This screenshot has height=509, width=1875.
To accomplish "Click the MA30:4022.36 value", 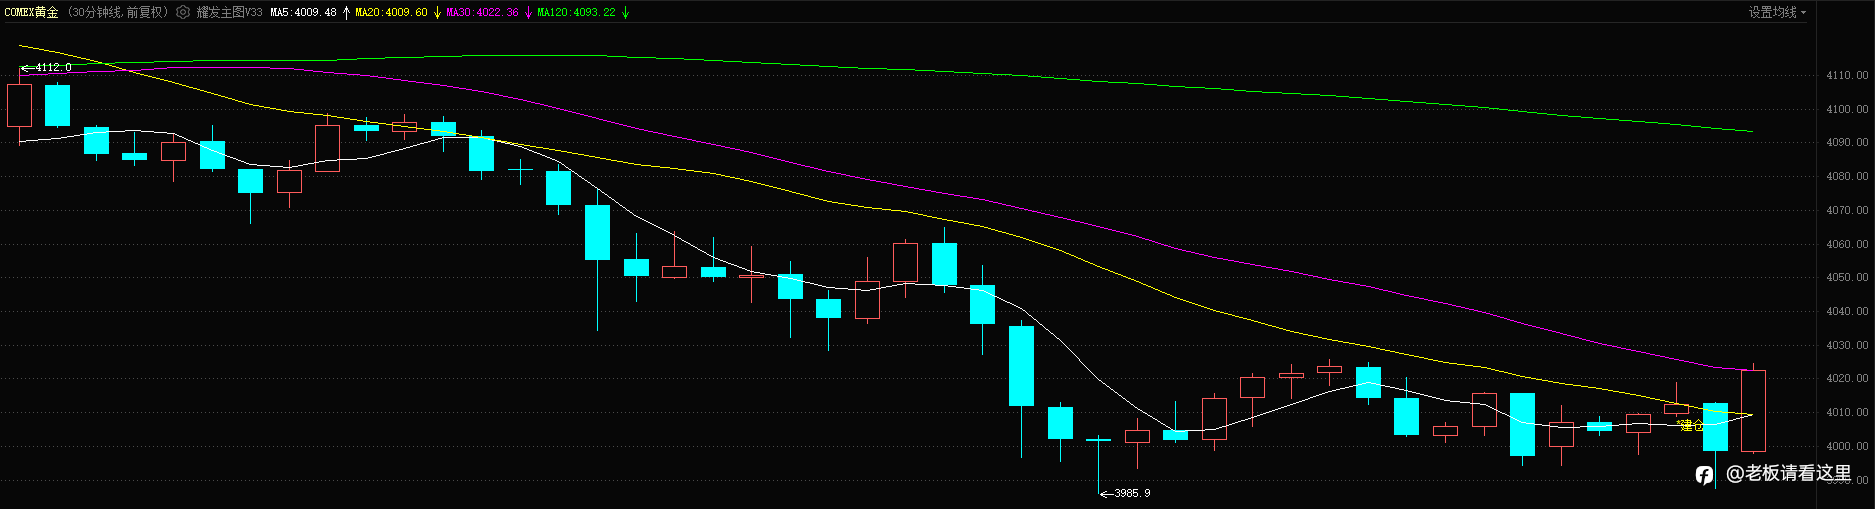I will click(x=482, y=12).
